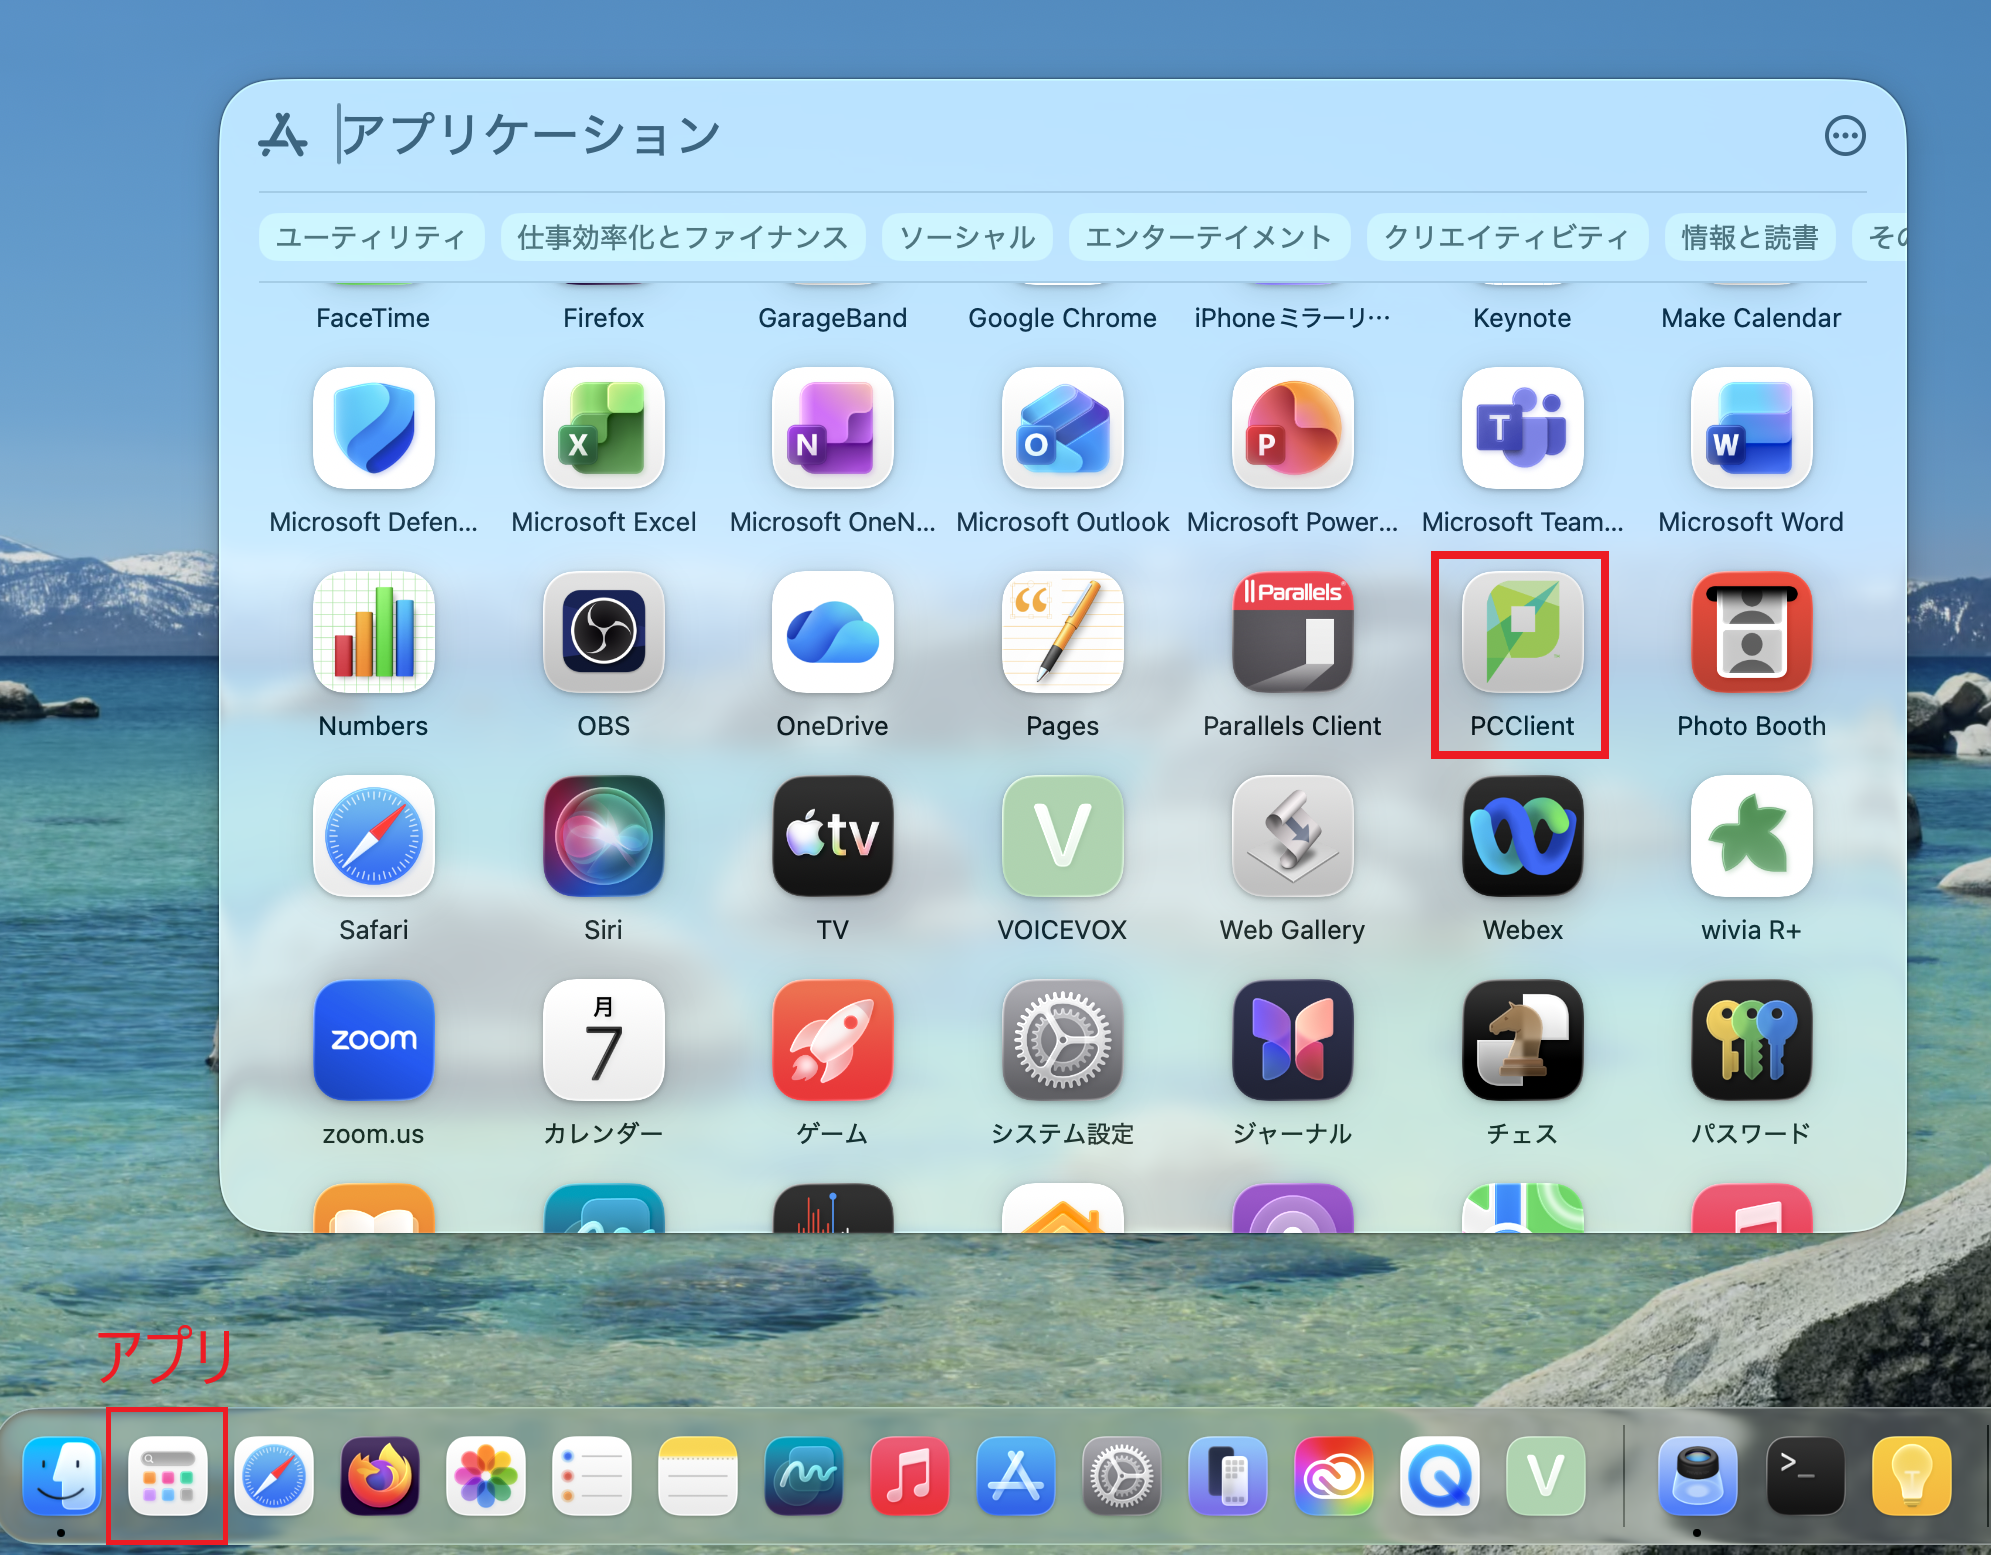1991x1555 pixels.
Task: Select the 仕事効率化とファイナンス category
Action: [683, 237]
